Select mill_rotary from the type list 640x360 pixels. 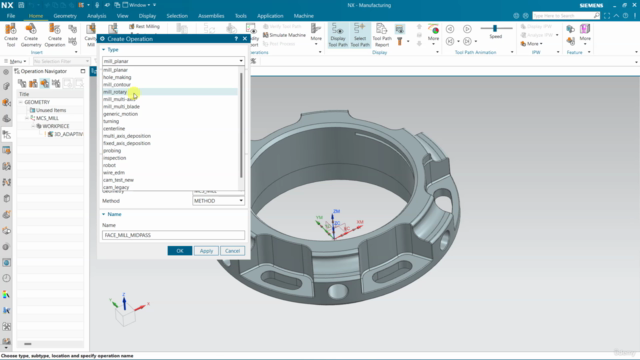[170, 92]
